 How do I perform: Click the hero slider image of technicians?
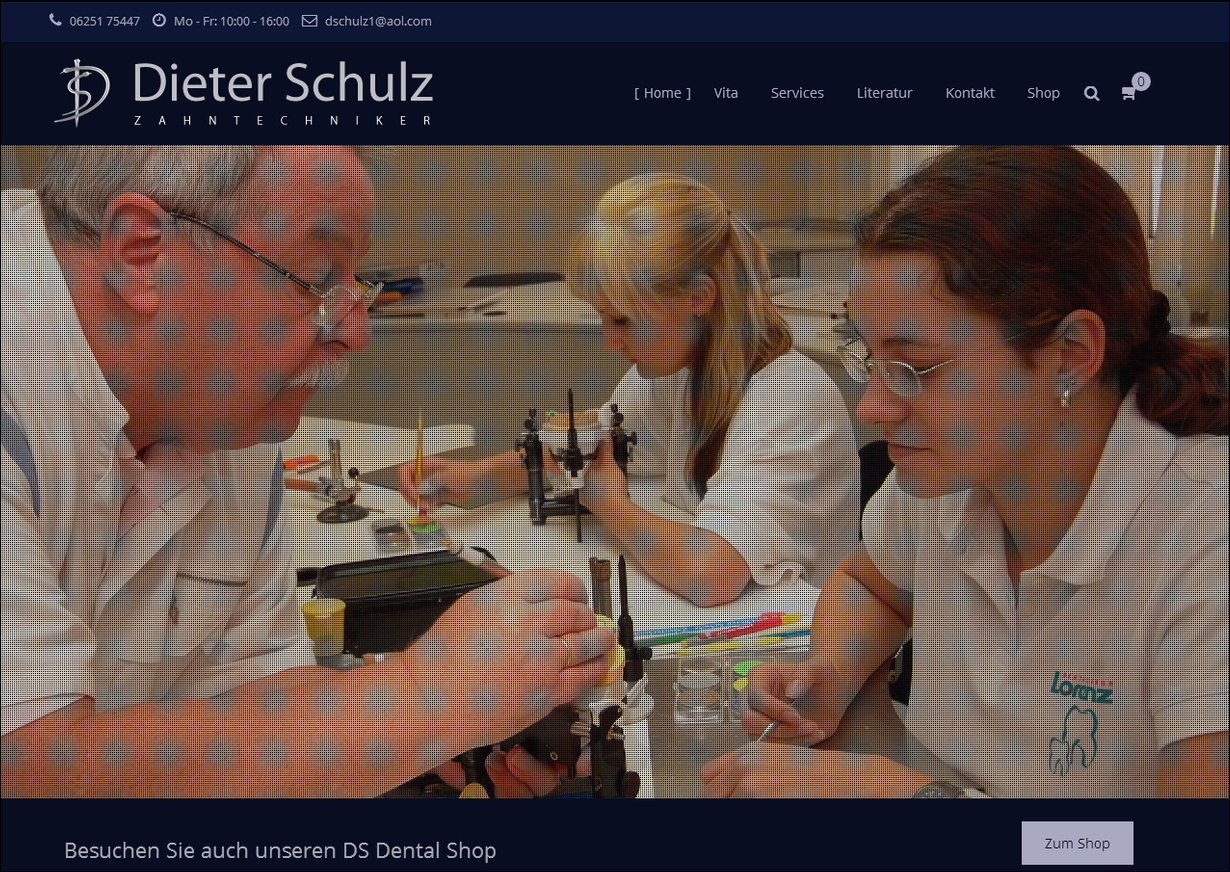click(615, 472)
